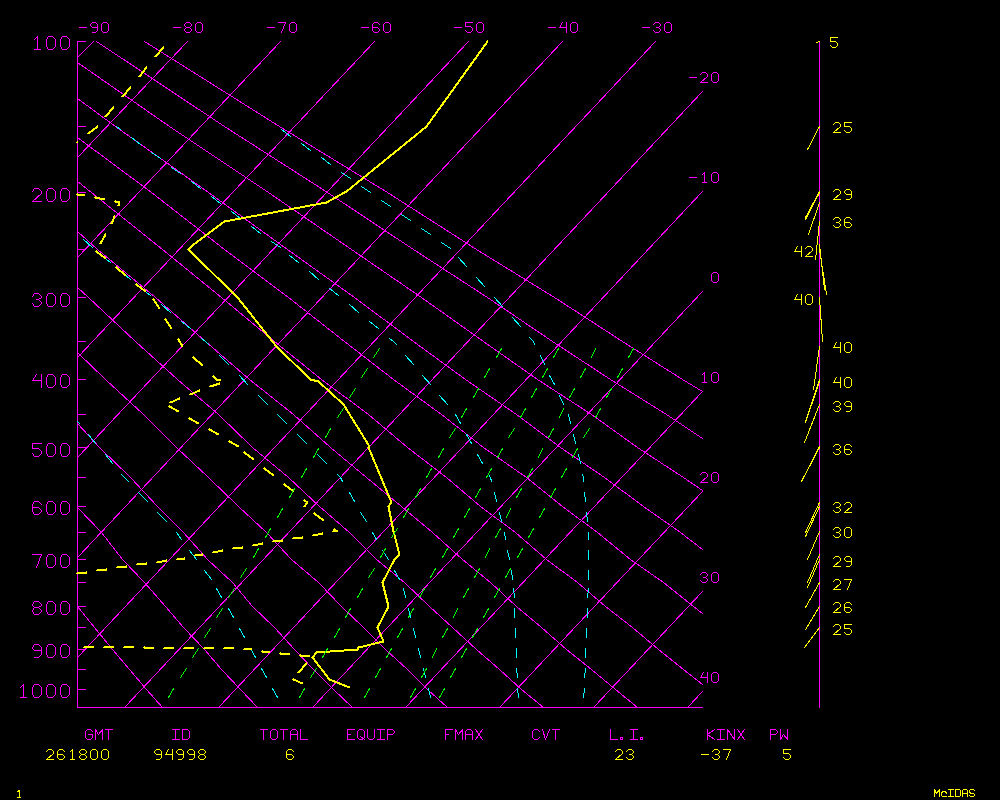The image size is (1000, 800).
Task: Select the L.I. value 23
Action: coord(624,754)
